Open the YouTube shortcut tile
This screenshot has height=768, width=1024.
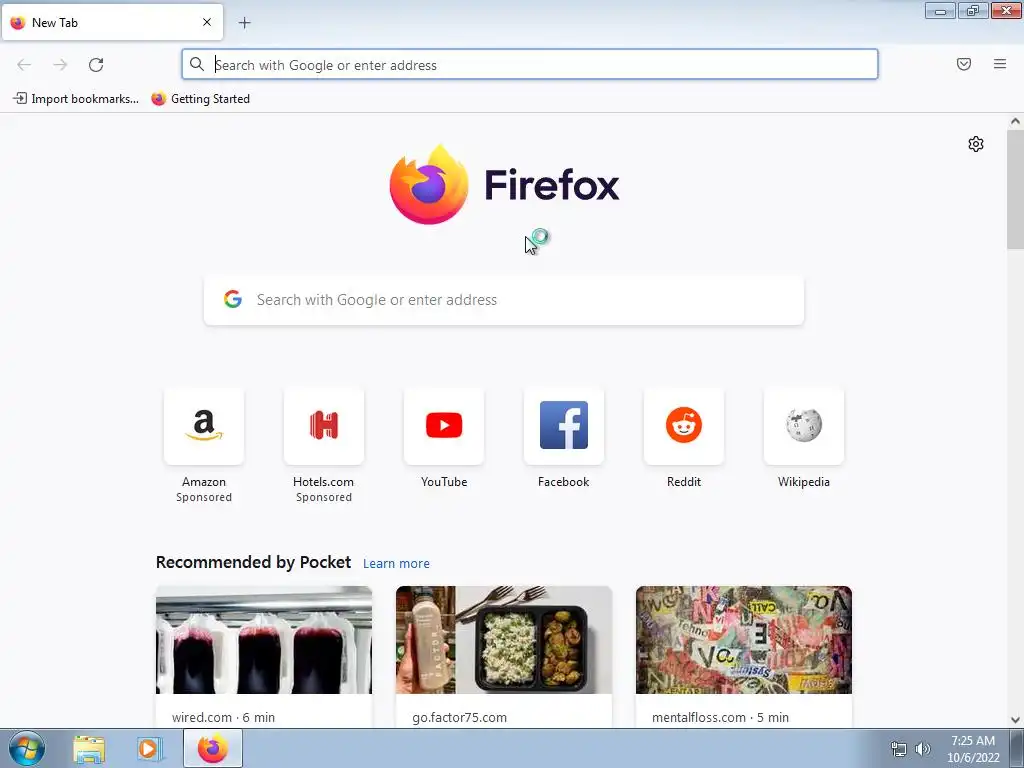[x=444, y=426]
